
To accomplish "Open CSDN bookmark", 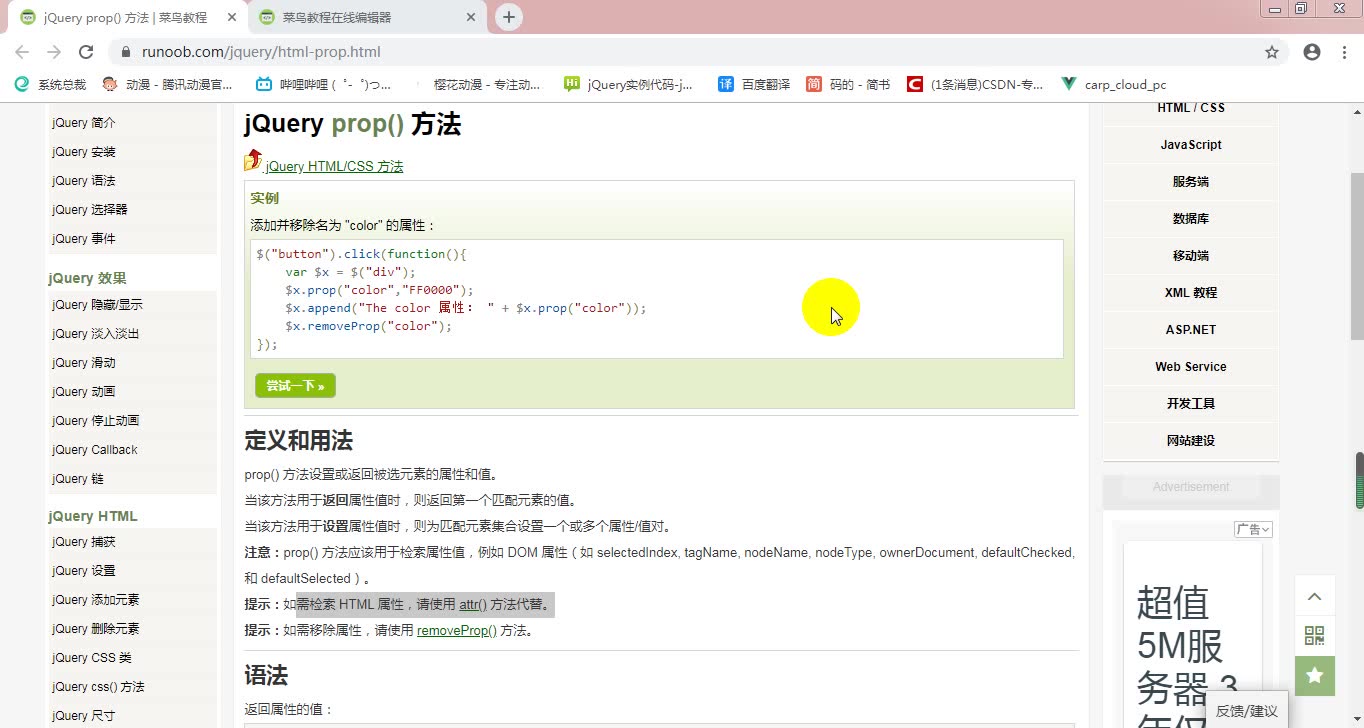I will click(x=975, y=85).
